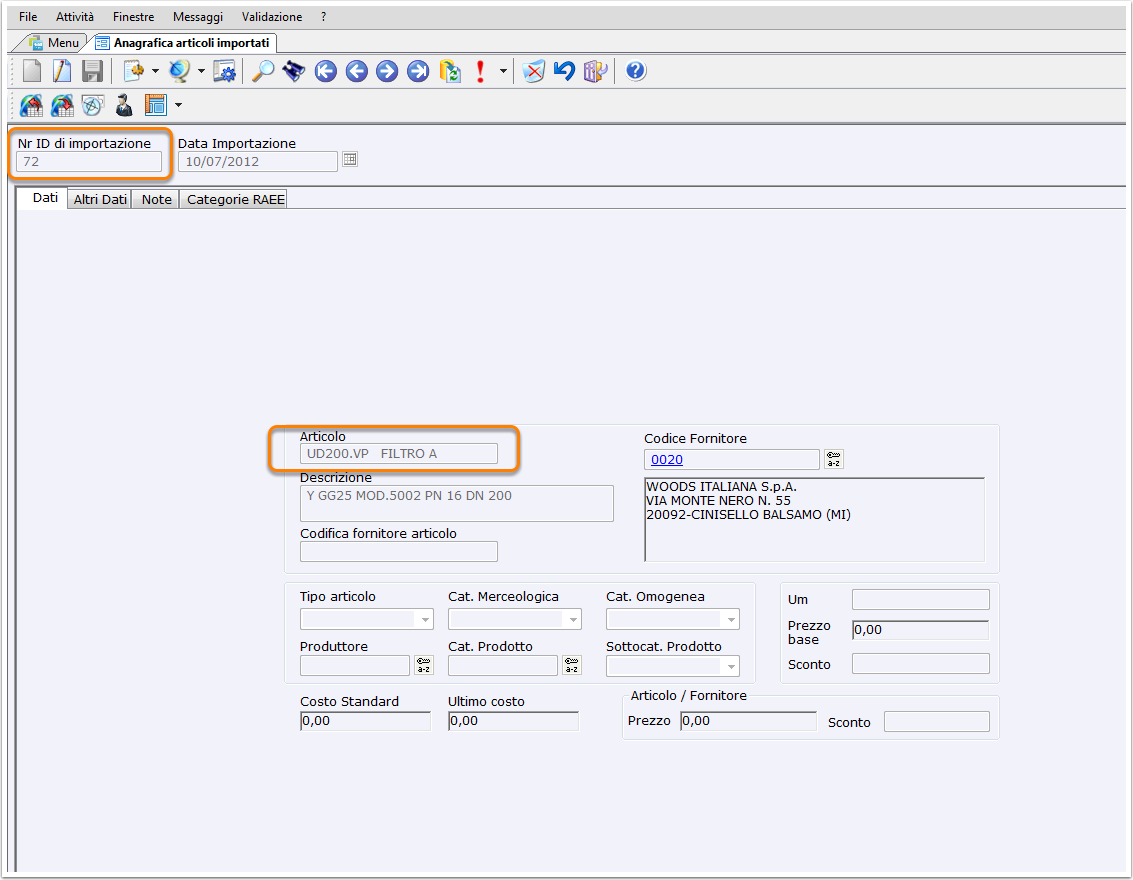The height and width of the screenshot is (880, 1133).
Task: Switch to the Altri Dati tab
Action: click(100, 199)
